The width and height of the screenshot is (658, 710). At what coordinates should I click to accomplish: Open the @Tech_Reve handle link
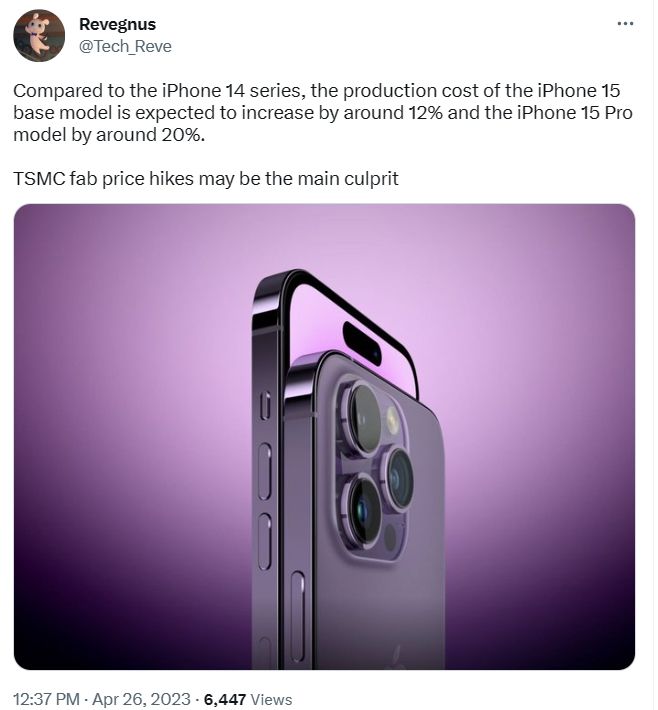tap(125, 47)
